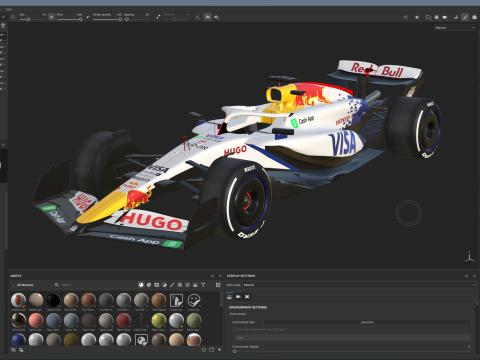Viewport: 480px width, 360px height.
Task: Toggle the size pen-pressure button
Action: tap(52, 17)
